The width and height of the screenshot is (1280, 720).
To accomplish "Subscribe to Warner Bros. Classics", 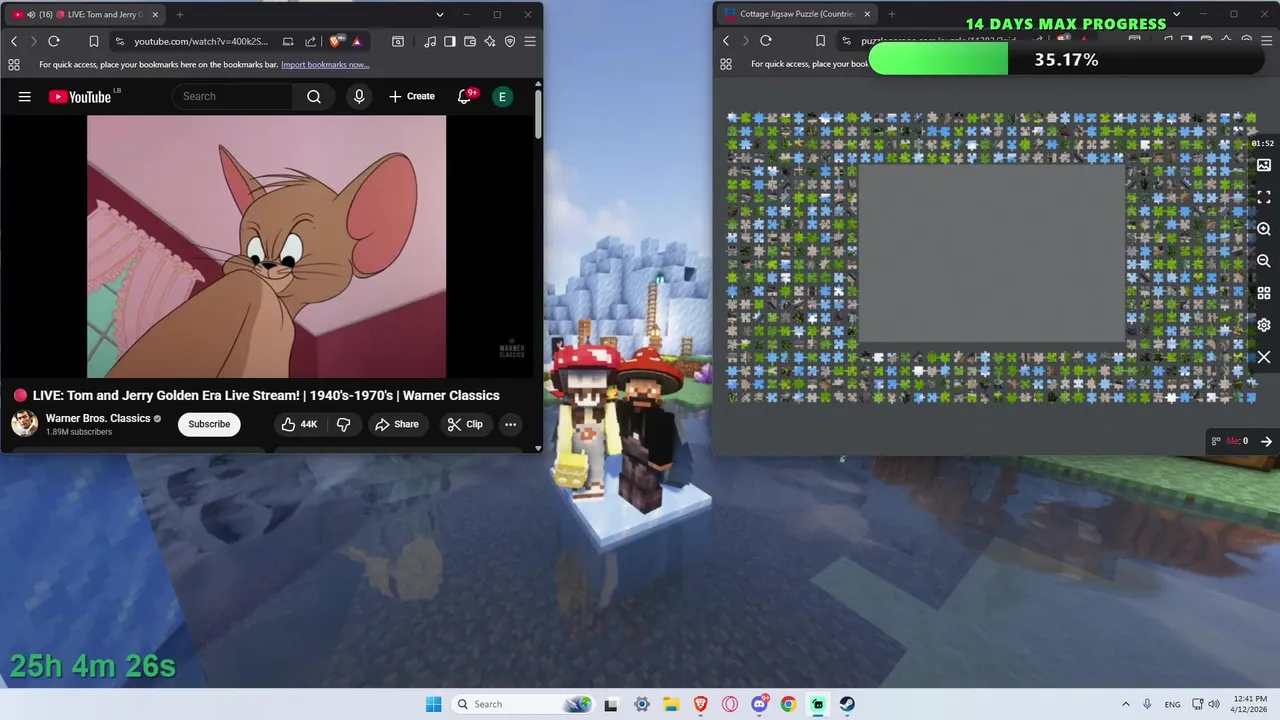I will 209,424.
